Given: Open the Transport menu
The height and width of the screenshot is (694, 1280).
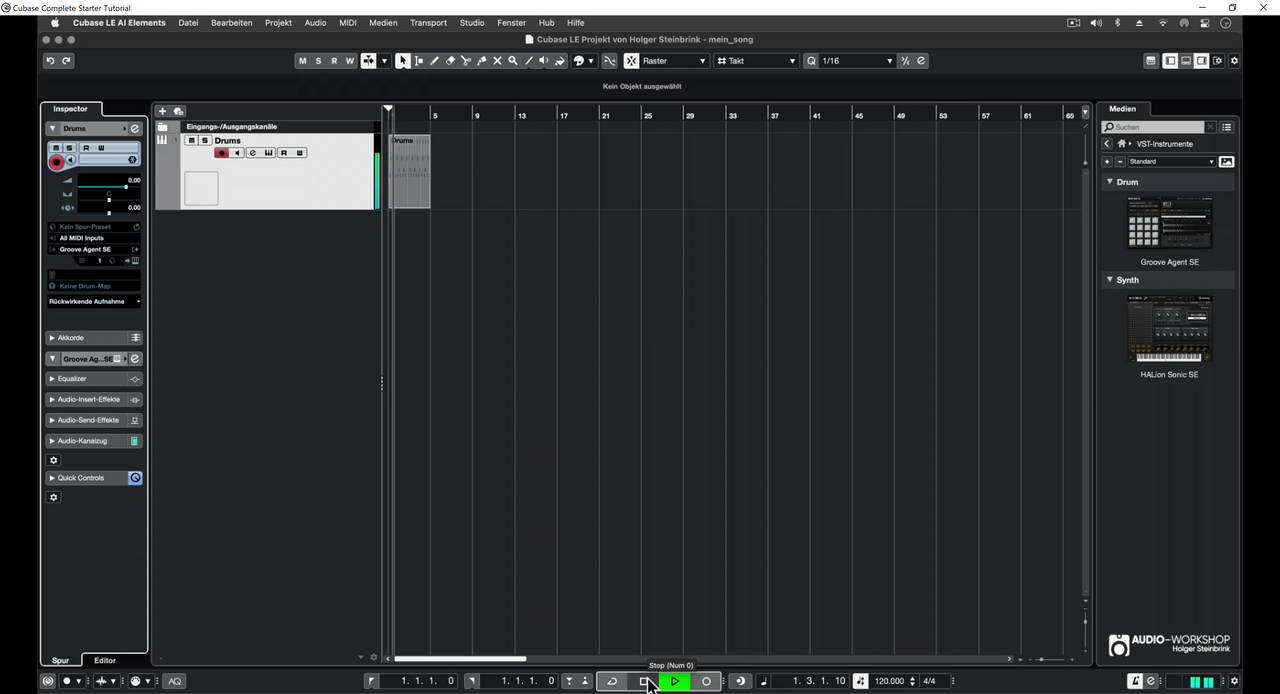Looking at the screenshot, I should point(428,23).
